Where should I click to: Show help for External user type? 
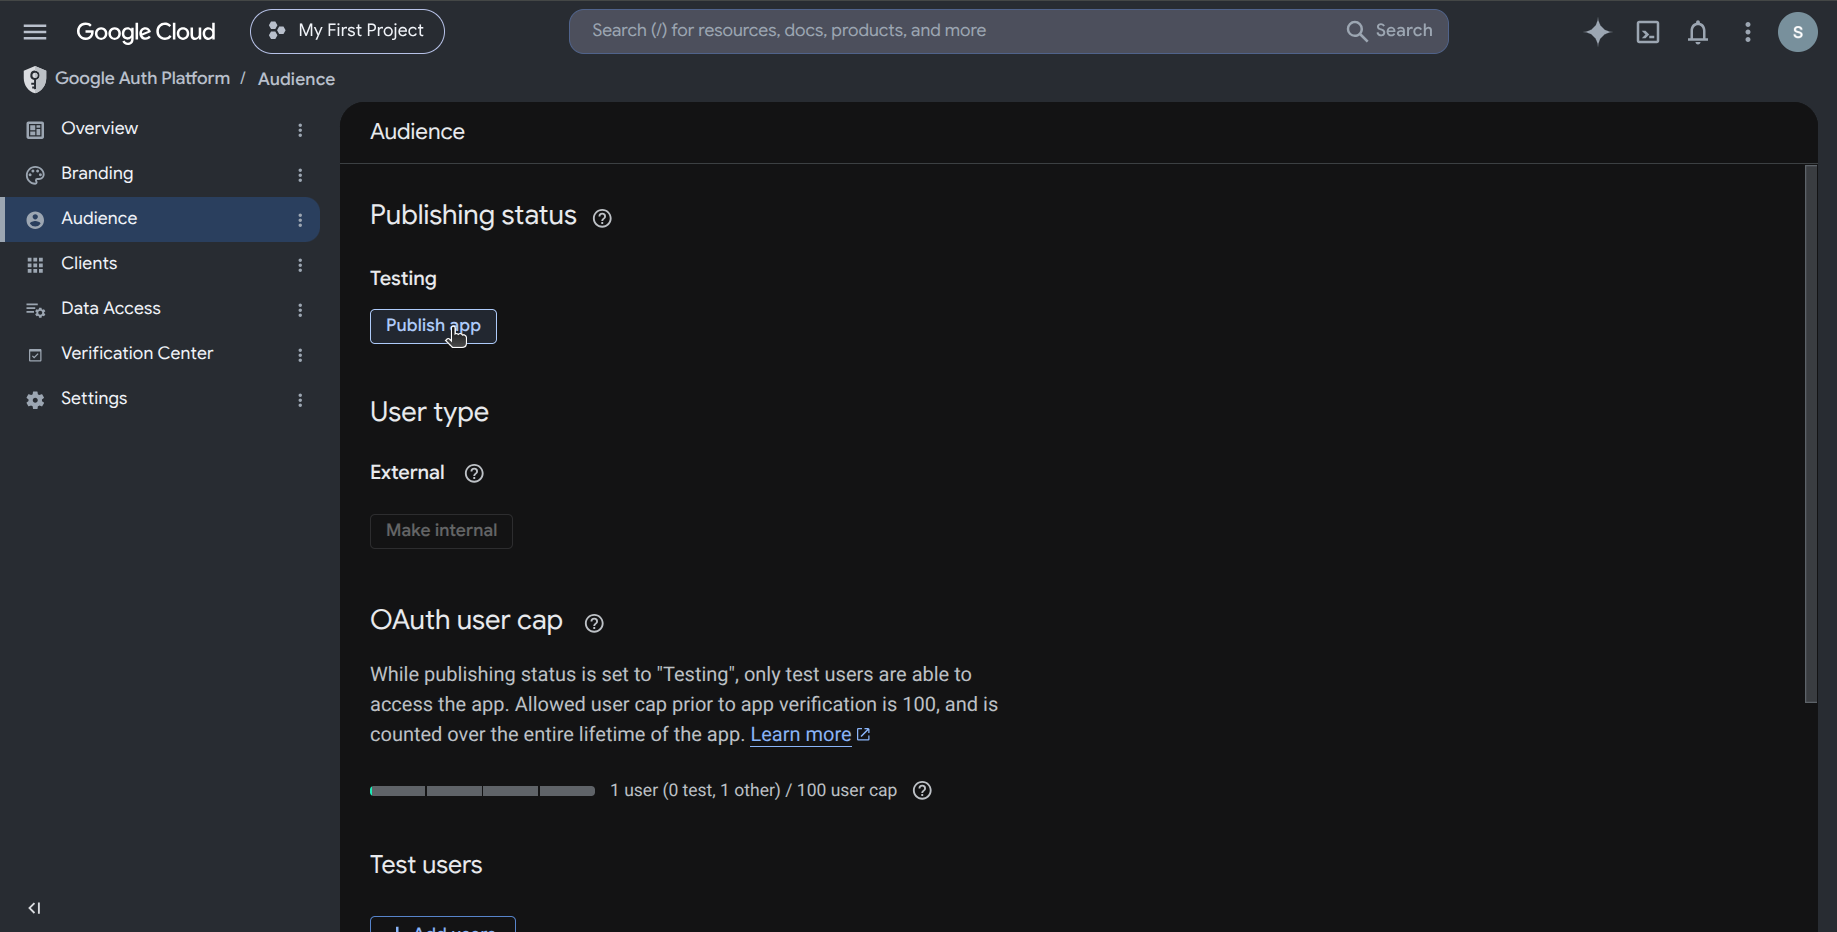pyautogui.click(x=474, y=473)
